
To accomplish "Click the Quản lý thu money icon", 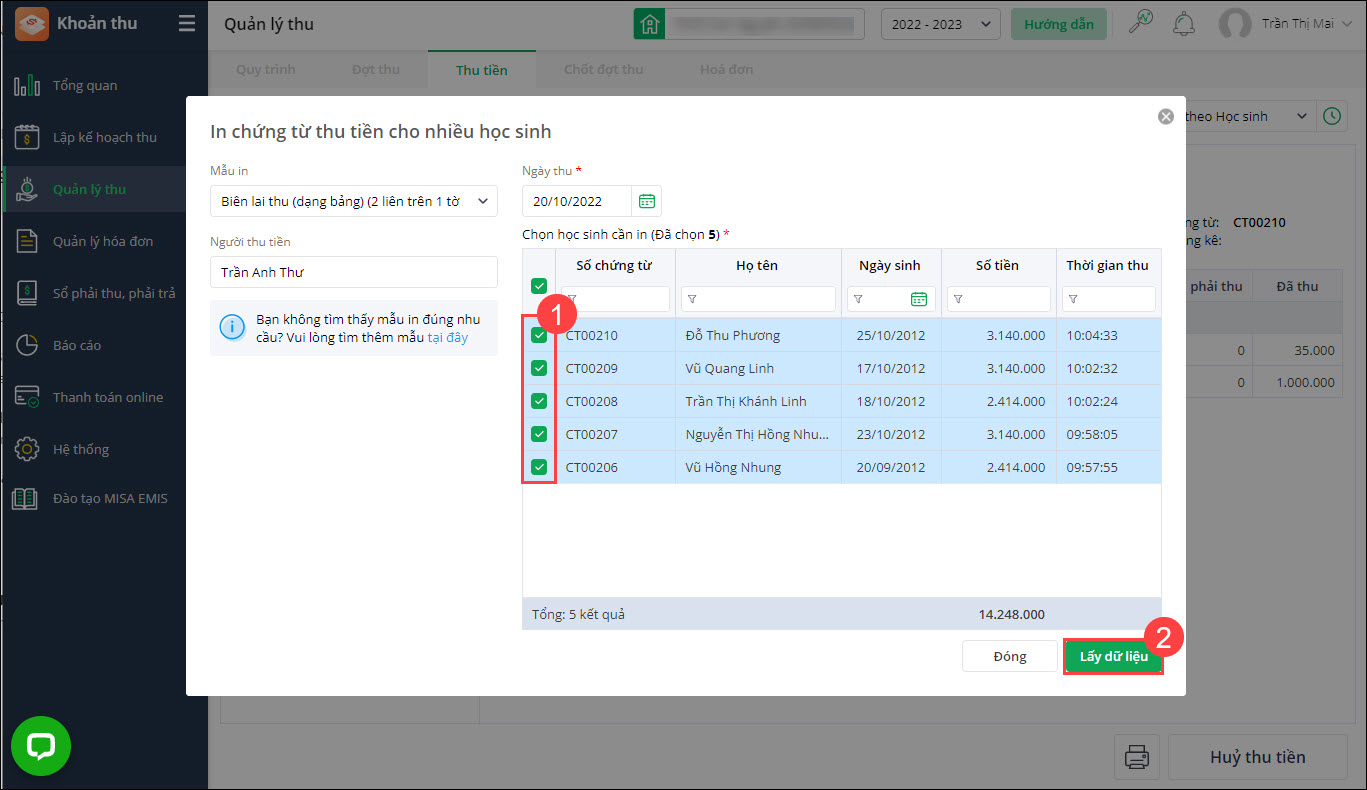I will [x=27, y=189].
